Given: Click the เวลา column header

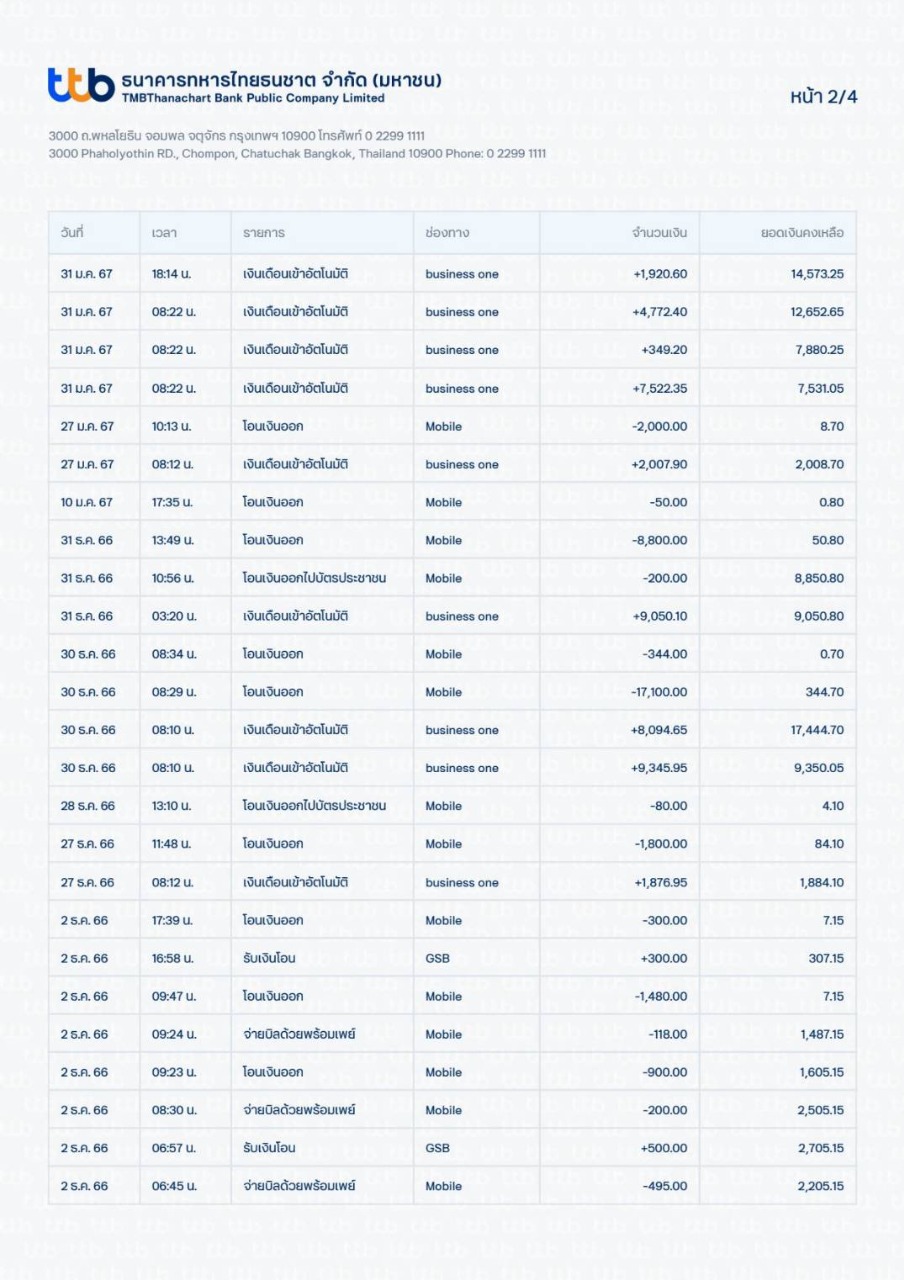Looking at the screenshot, I should (164, 233).
